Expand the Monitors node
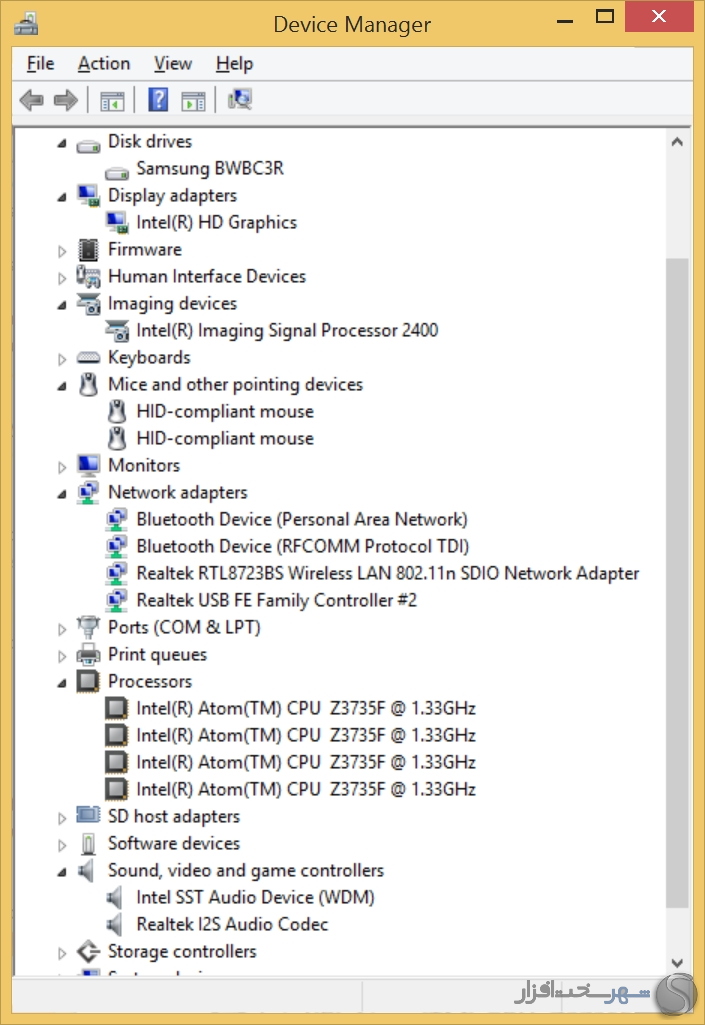Screen dimensions: 705x1025 [61, 467]
